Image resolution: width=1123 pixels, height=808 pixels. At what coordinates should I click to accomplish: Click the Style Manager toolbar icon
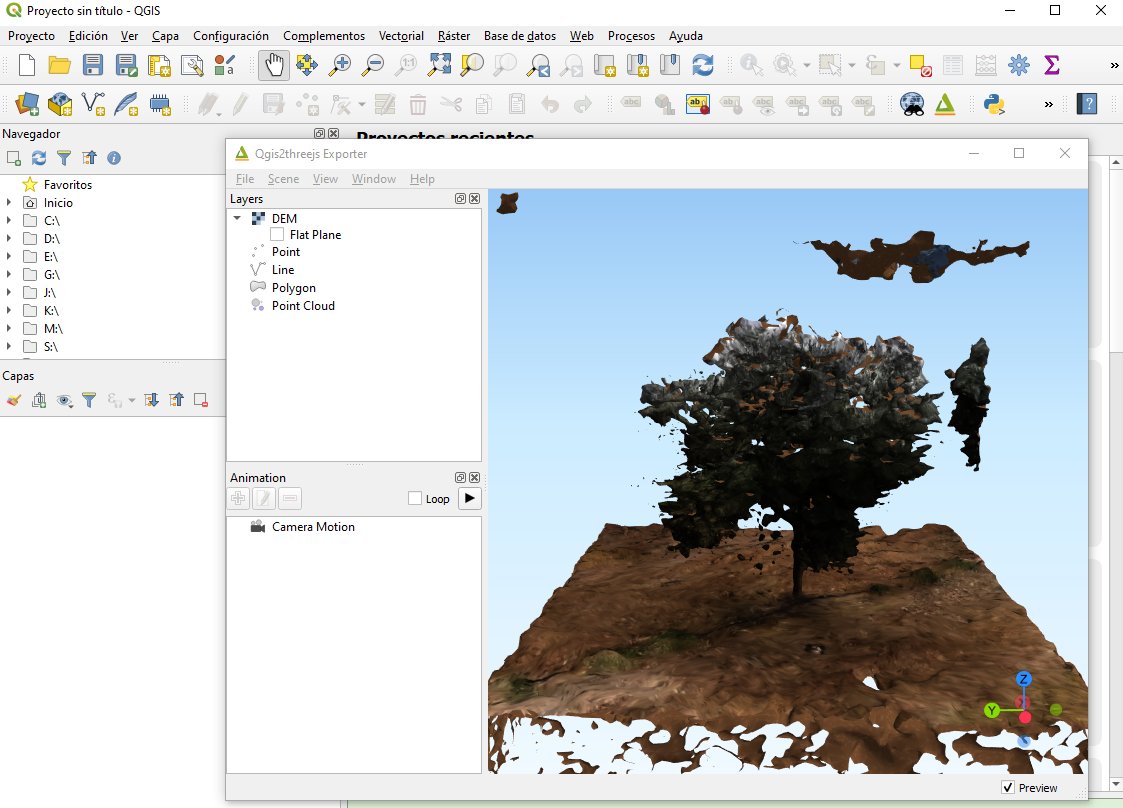(x=222, y=64)
